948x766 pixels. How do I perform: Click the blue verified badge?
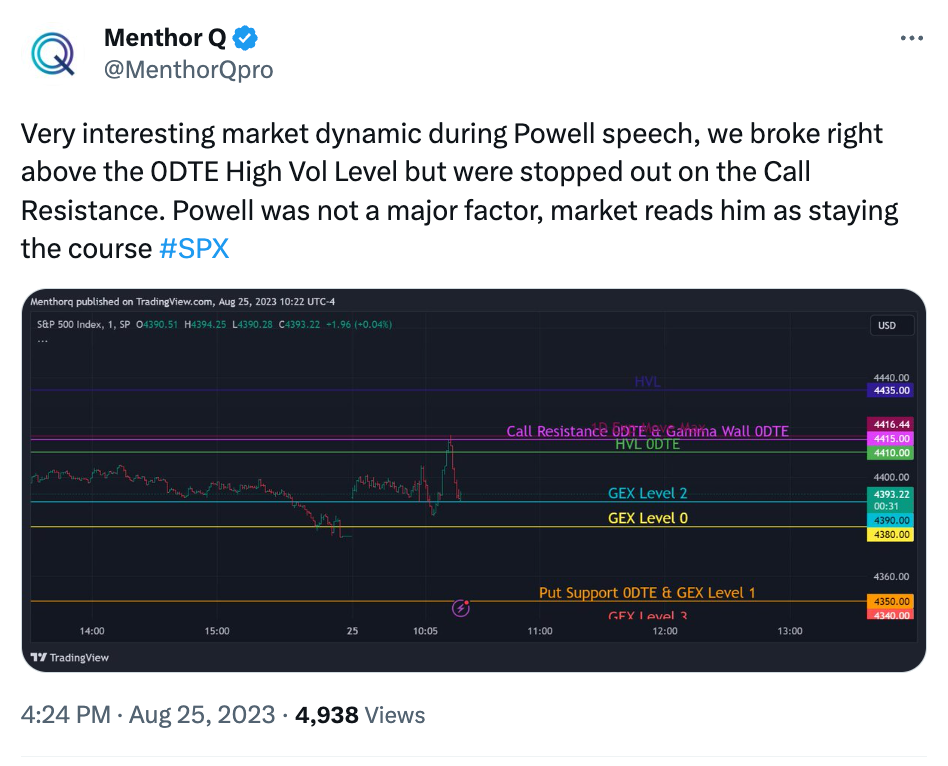point(245,38)
